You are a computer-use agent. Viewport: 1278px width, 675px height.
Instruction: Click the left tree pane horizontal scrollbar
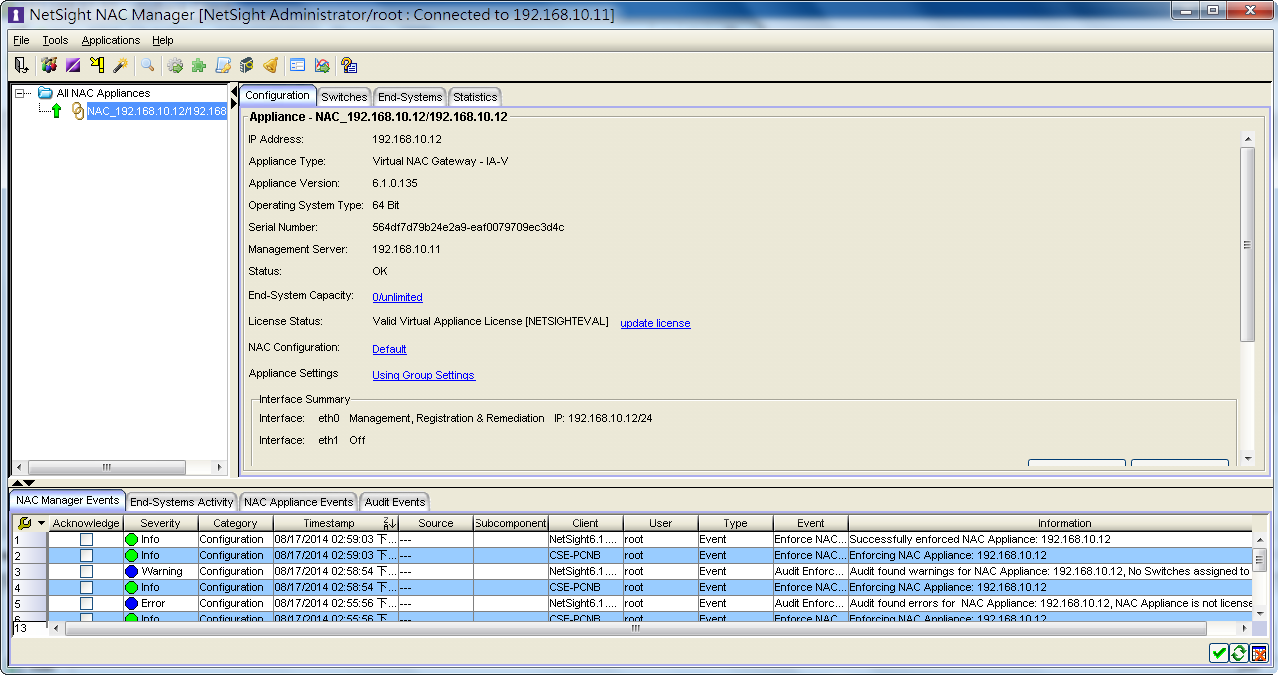pyautogui.click(x=106, y=467)
